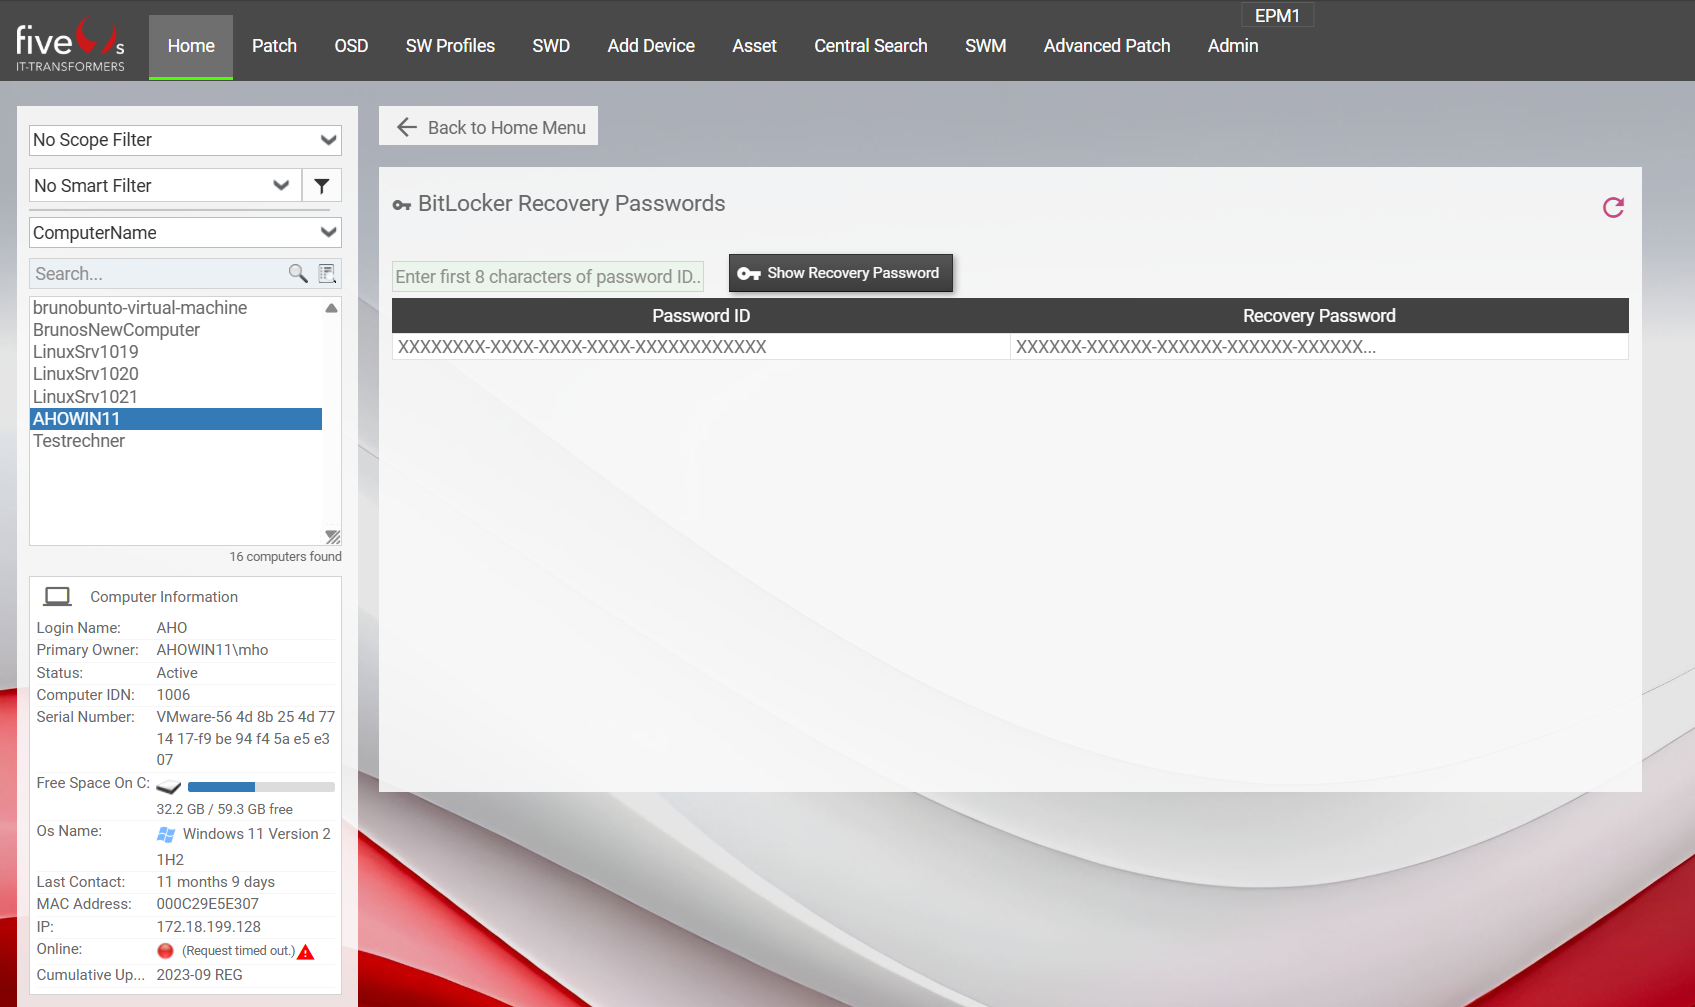Click the scroll-up arrow of computer list
Viewport: 1695px width, 1007px height.
point(331,308)
